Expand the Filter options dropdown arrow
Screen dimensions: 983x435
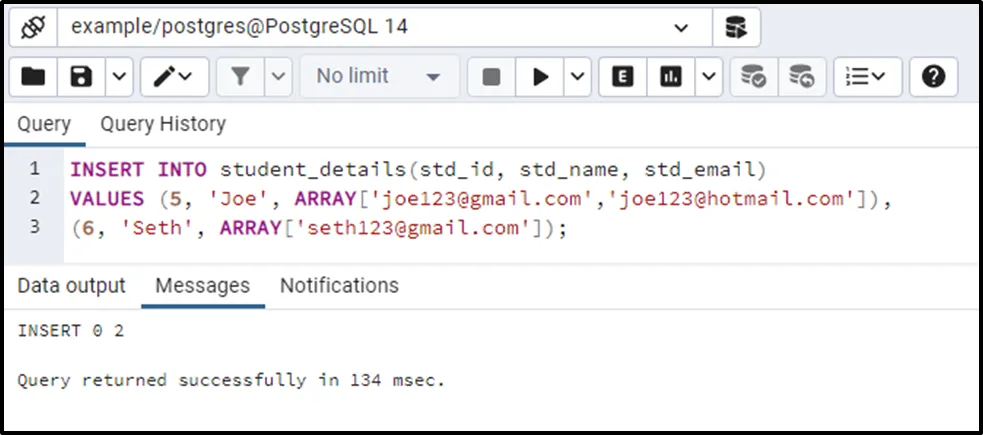[x=278, y=77]
